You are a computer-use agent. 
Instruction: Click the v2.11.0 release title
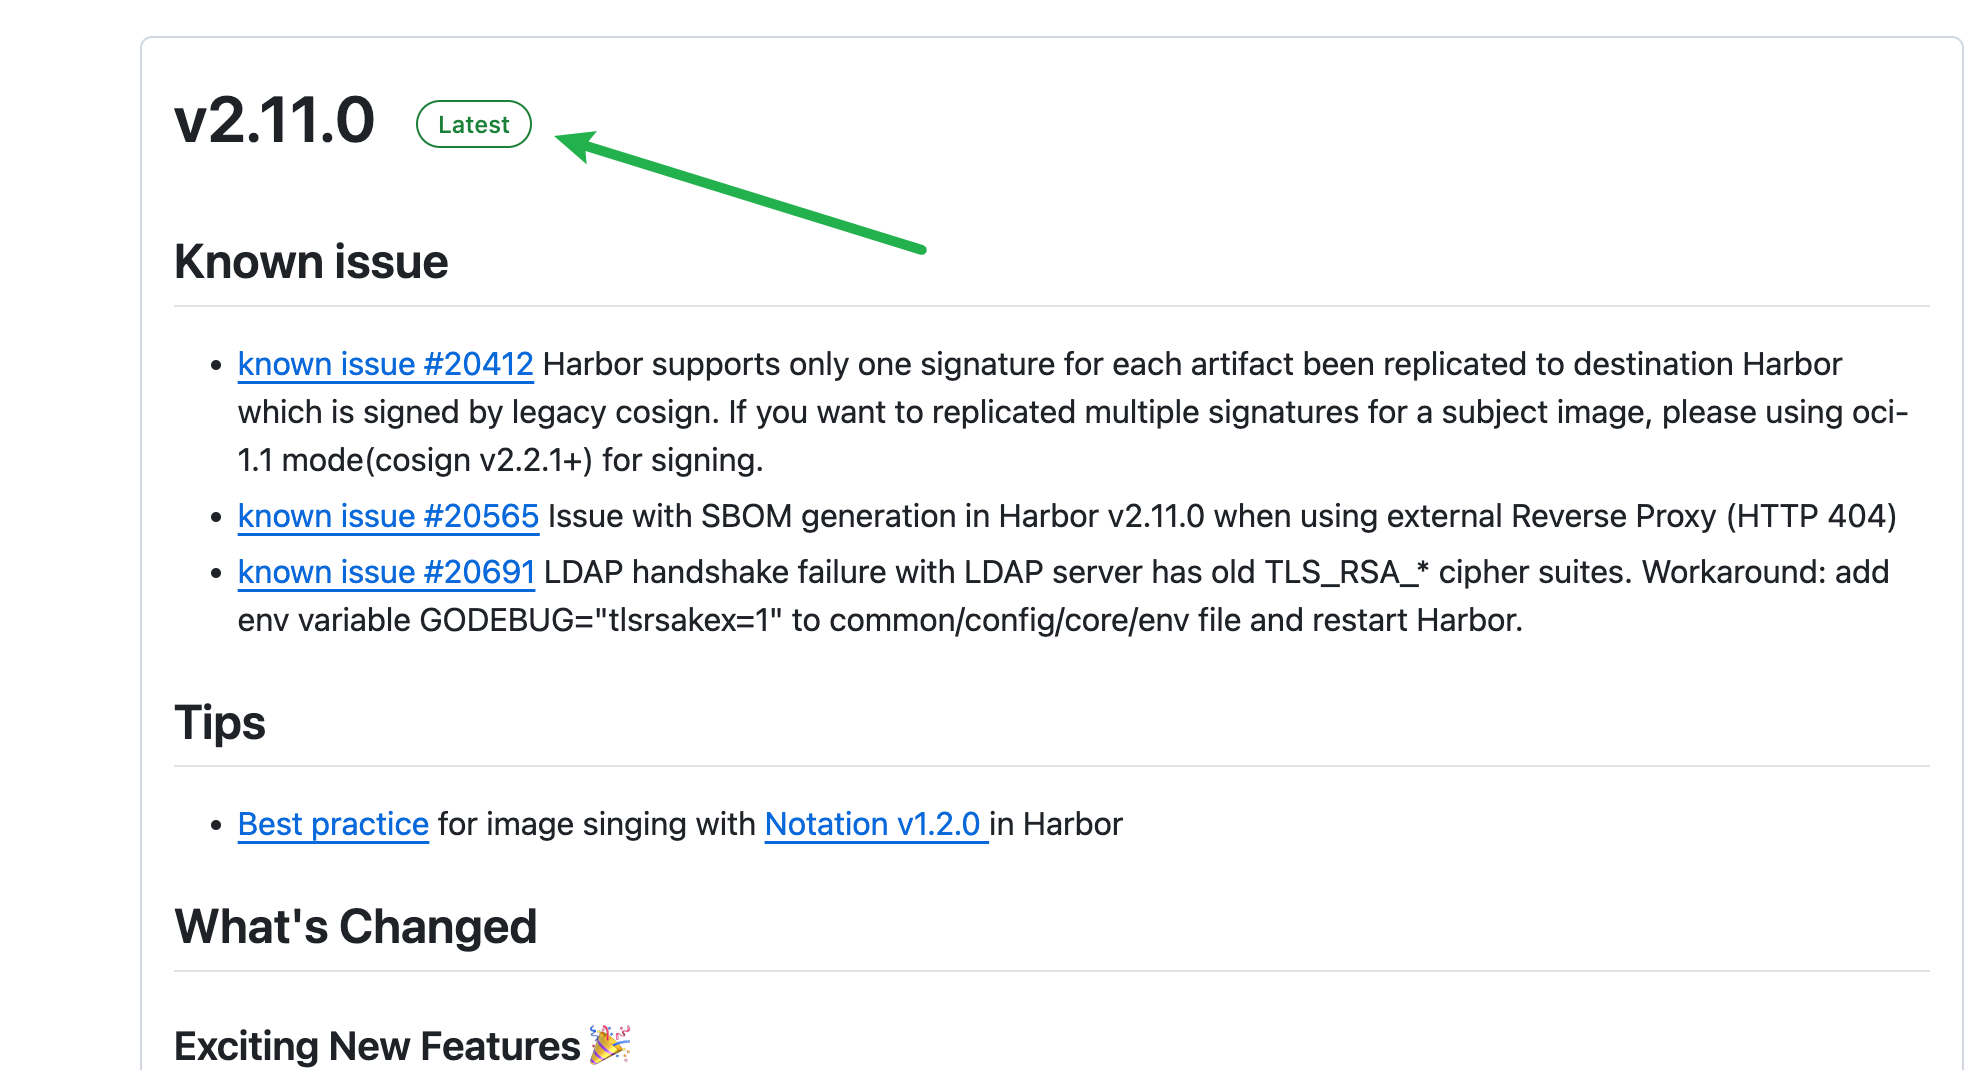click(x=274, y=121)
